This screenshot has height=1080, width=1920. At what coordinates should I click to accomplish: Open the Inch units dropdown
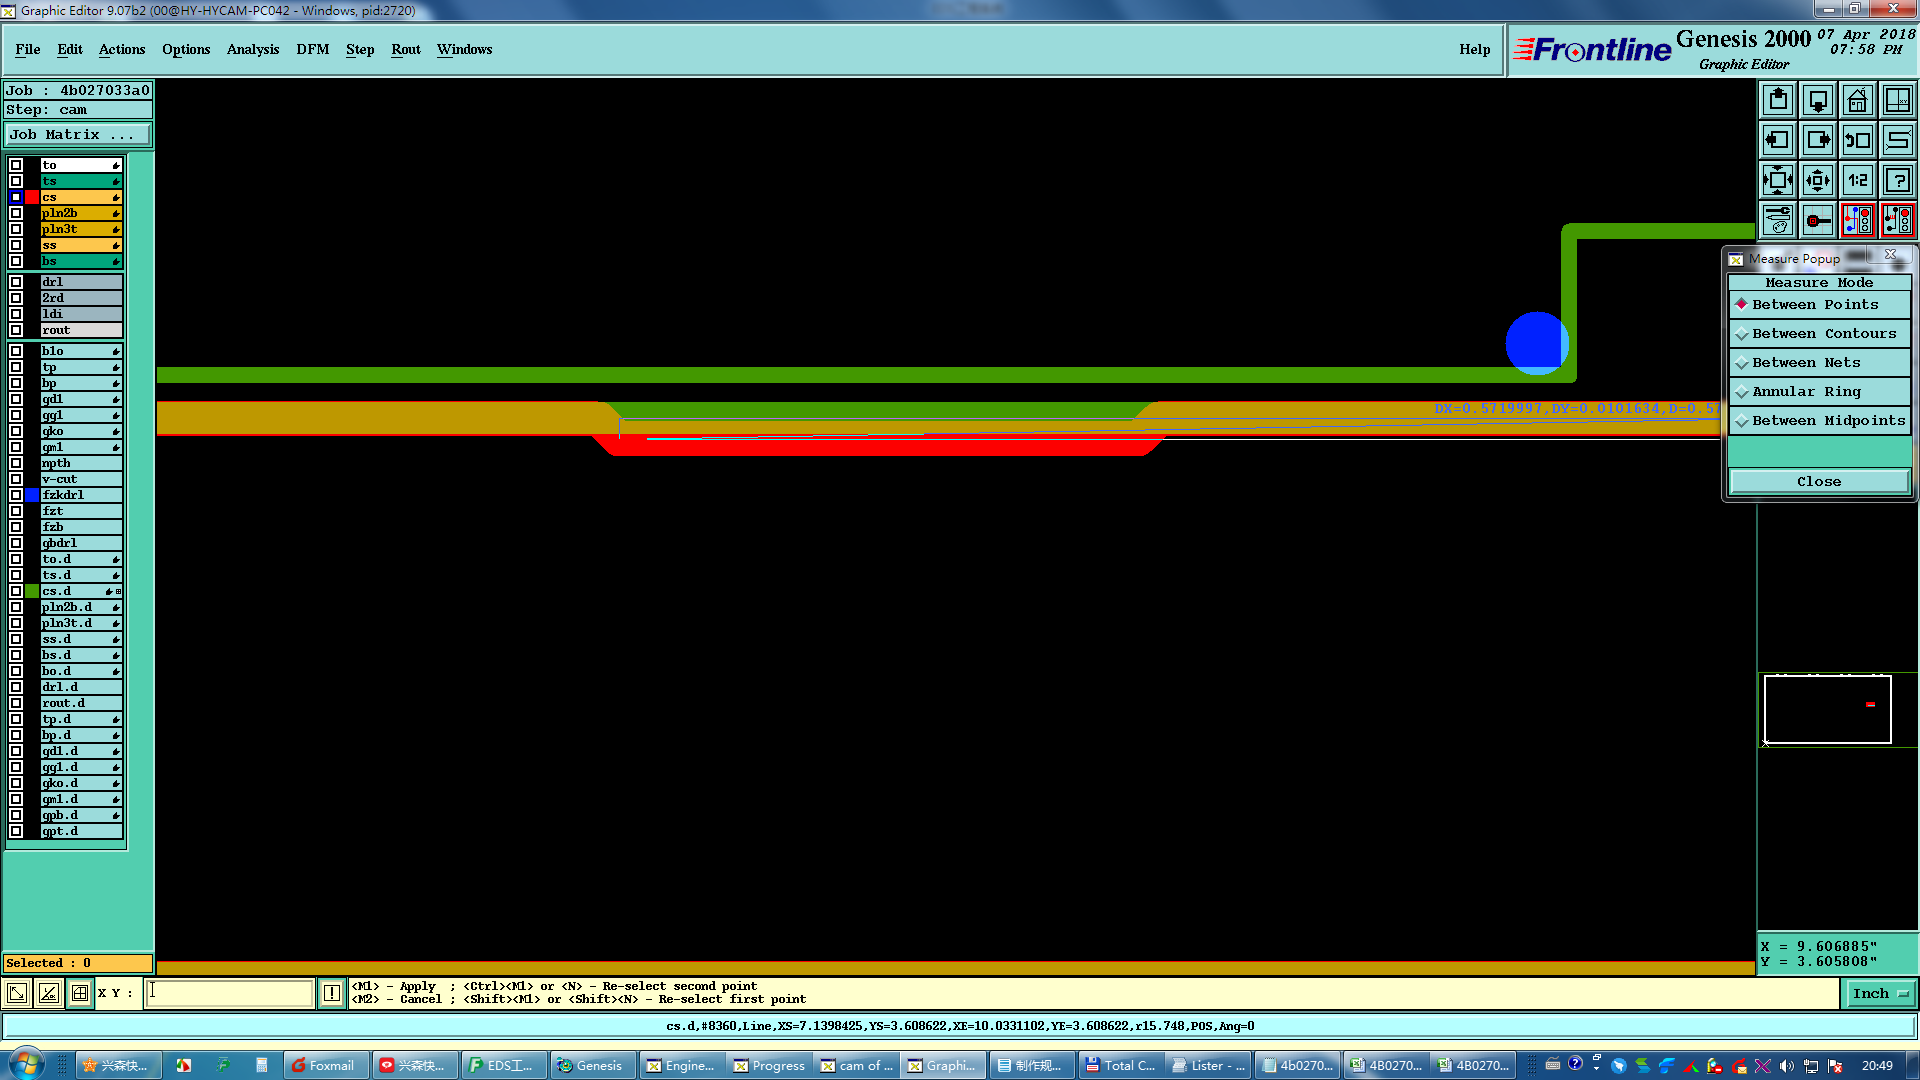1880,993
